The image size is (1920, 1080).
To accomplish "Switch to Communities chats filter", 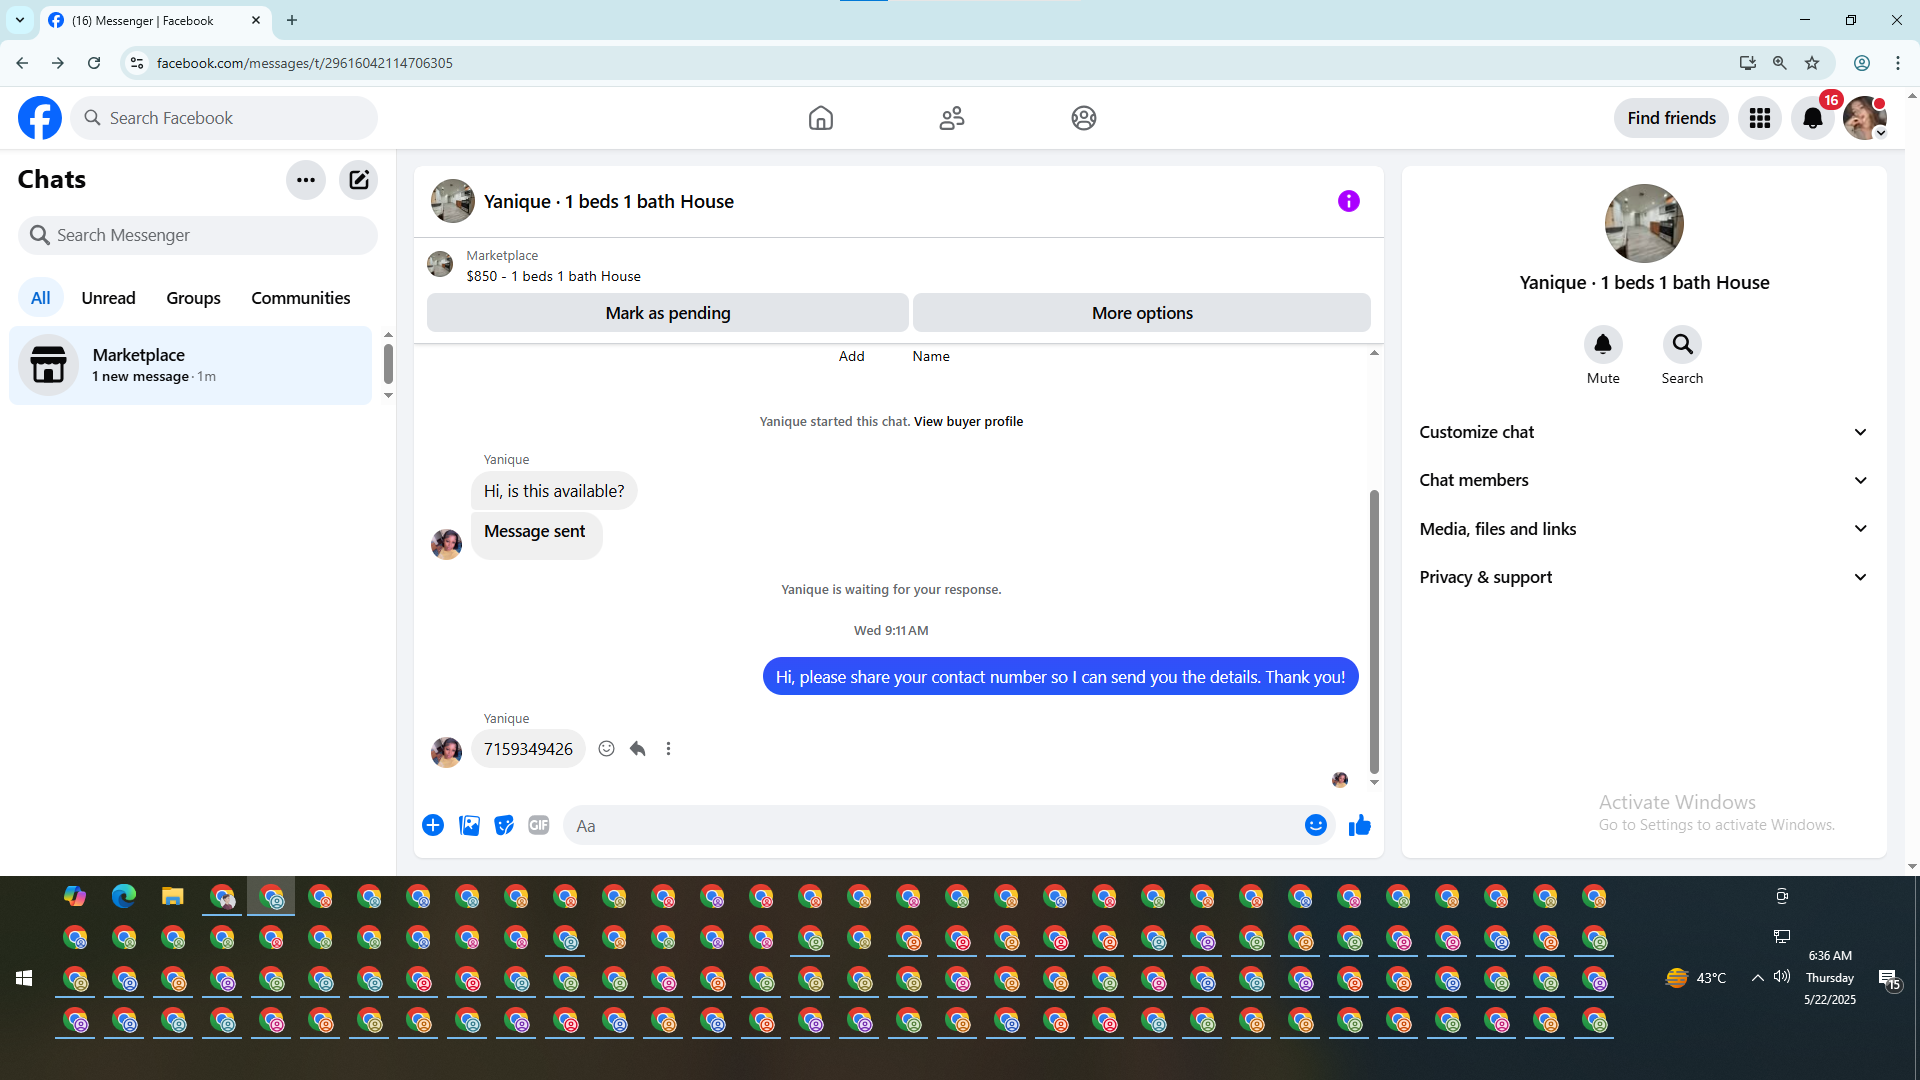I will 301,298.
